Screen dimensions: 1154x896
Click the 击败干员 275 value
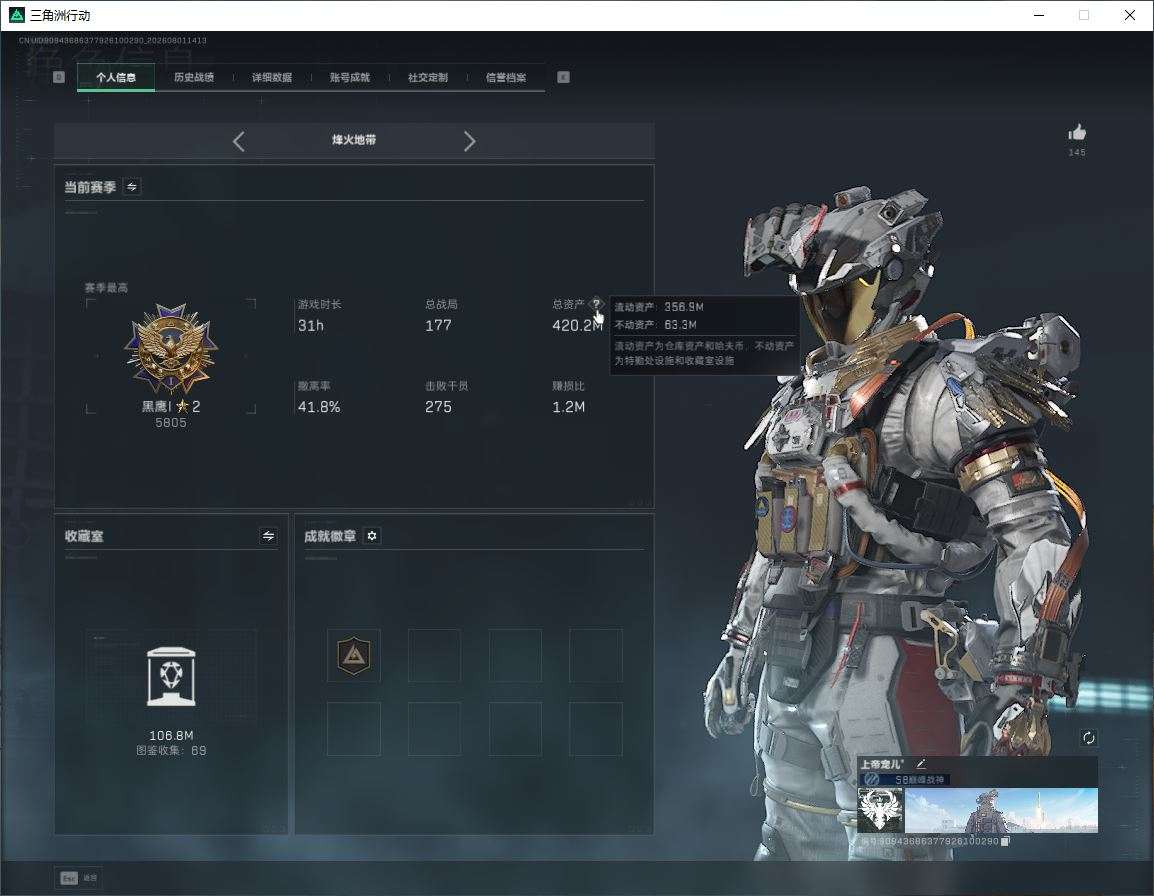(x=438, y=407)
